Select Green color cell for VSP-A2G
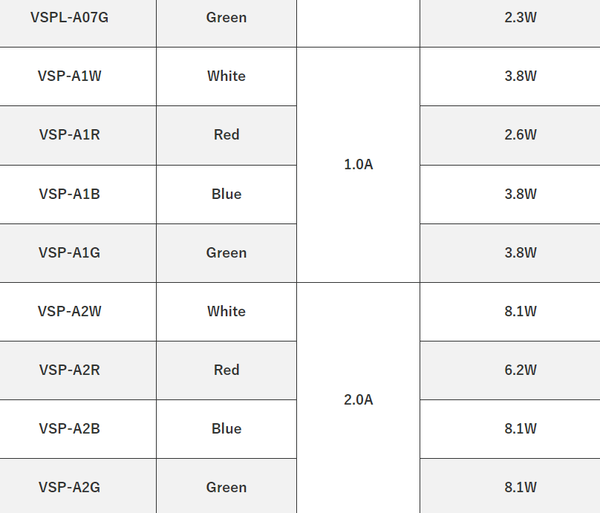This screenshot has width=600, height=513. point(226,487)
